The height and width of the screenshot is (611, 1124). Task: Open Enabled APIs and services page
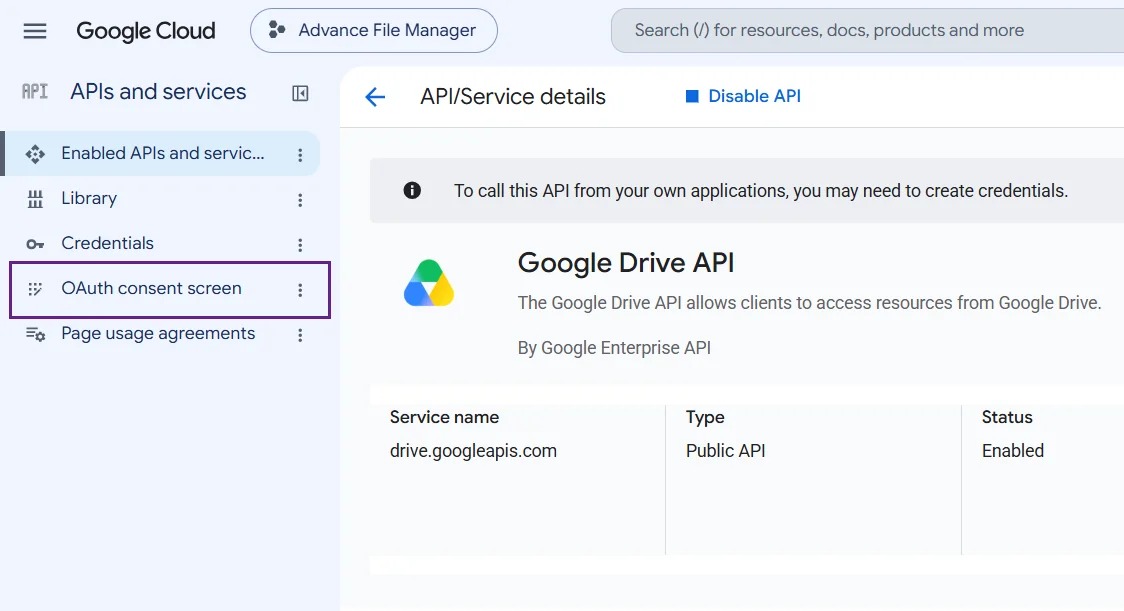pyautogui.click(x=162, y=153)
